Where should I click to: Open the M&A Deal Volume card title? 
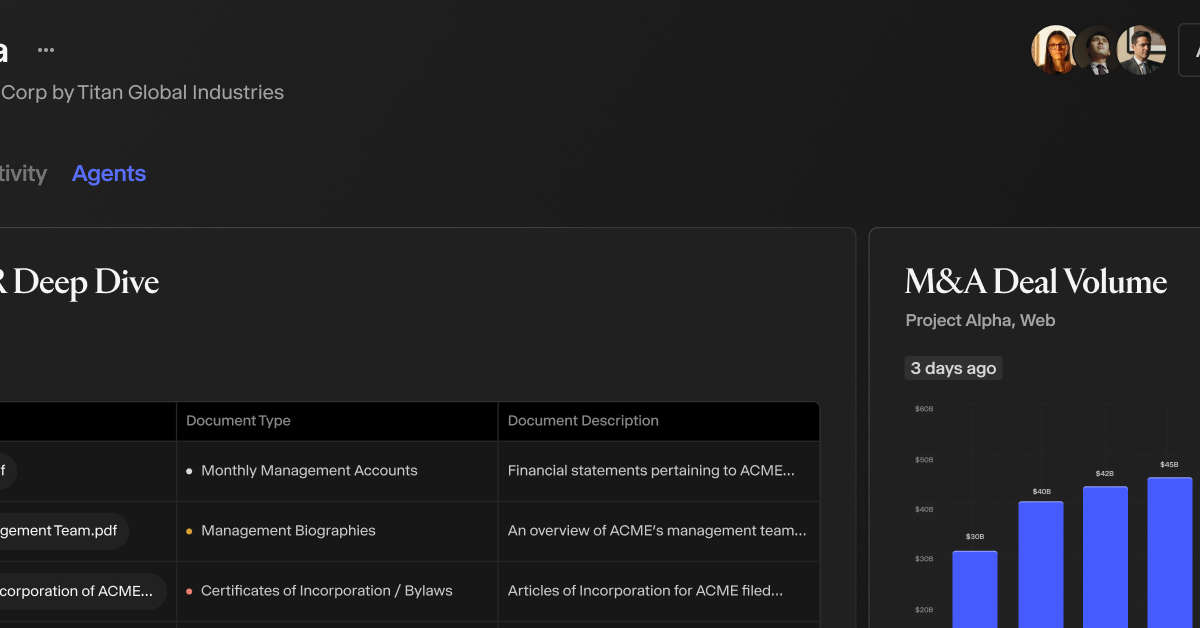tap(1036, 282)
